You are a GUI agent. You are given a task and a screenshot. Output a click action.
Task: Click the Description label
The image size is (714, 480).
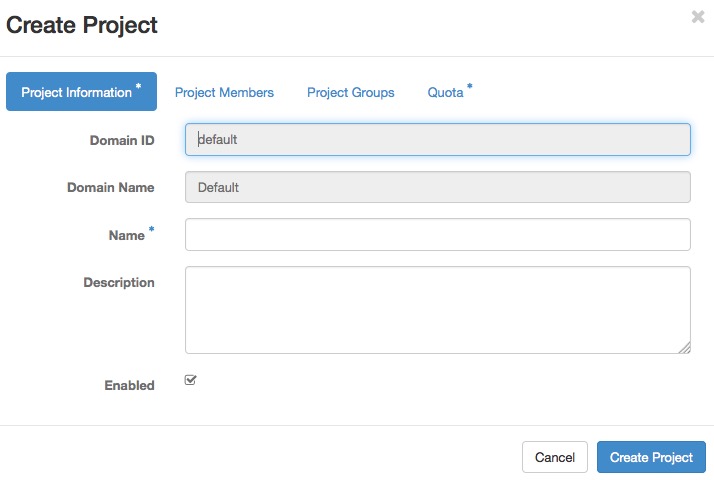(118, 283)
